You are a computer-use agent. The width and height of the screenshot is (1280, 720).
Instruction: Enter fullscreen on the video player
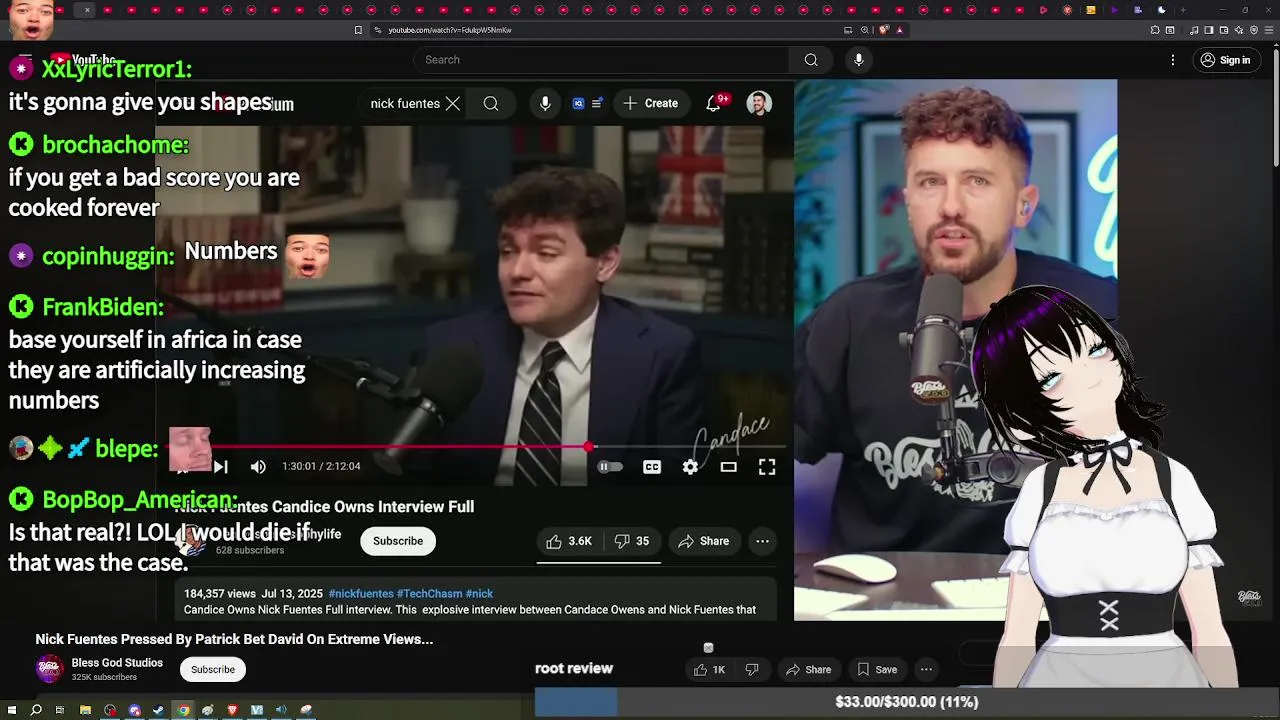click(x=767, y=467)
